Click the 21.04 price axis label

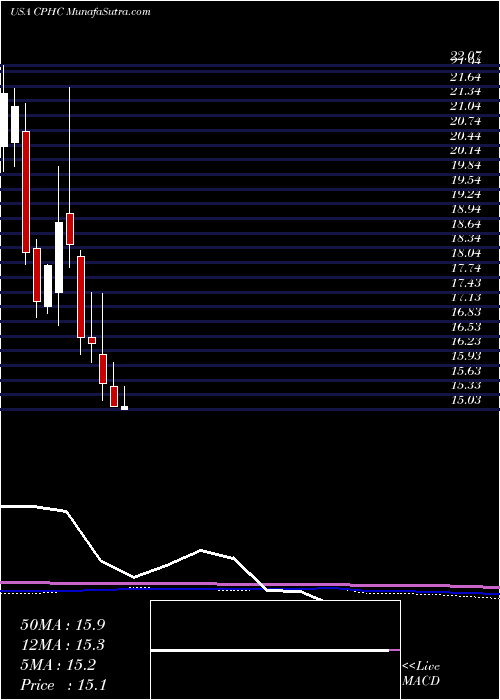click(x=466, y=107)
